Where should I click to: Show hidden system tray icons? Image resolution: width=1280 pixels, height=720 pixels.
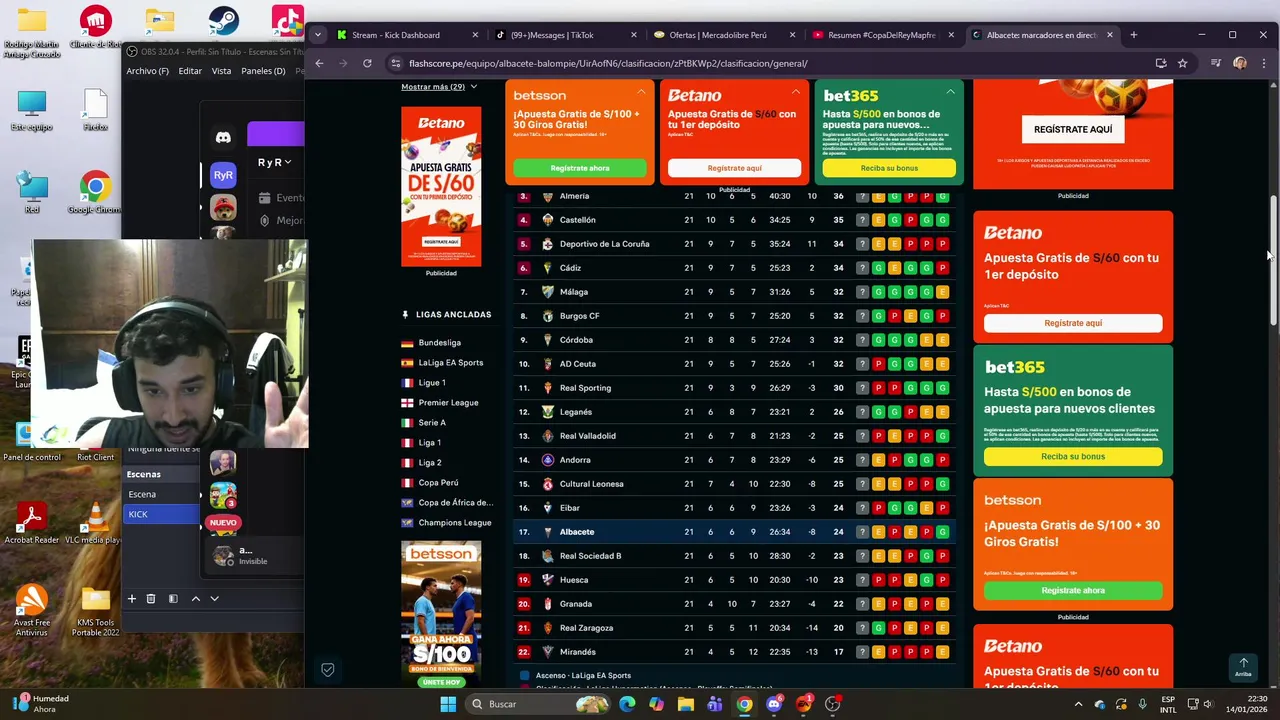1078,704
